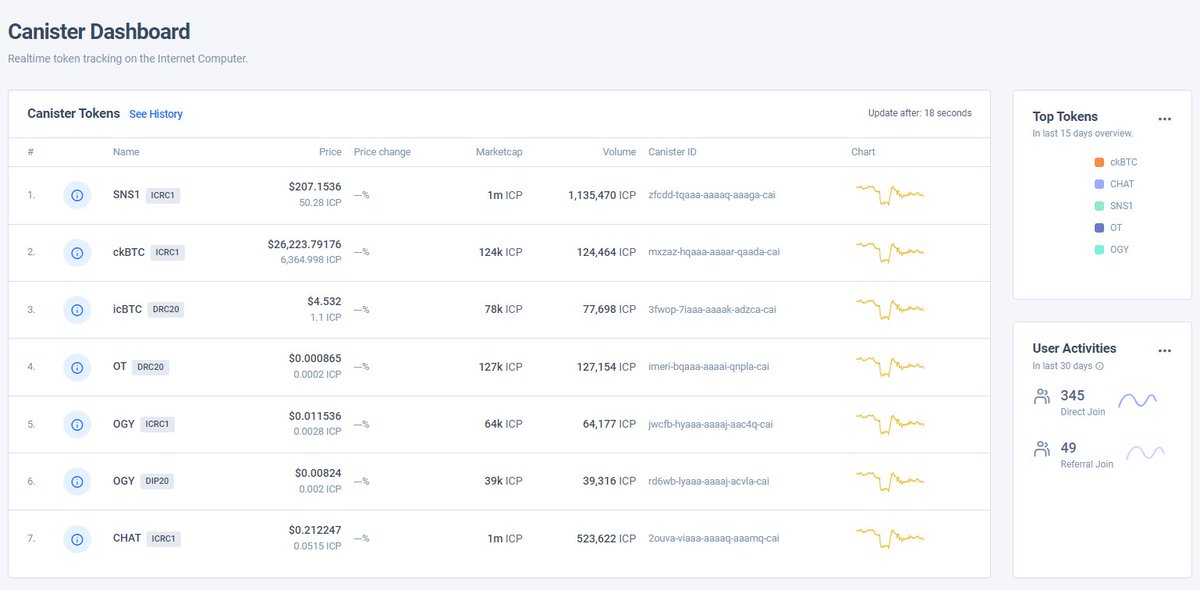Open info icon in row 5 OGY ICRC1
This screenshot has width=1200, height=590.
(77, 424)
